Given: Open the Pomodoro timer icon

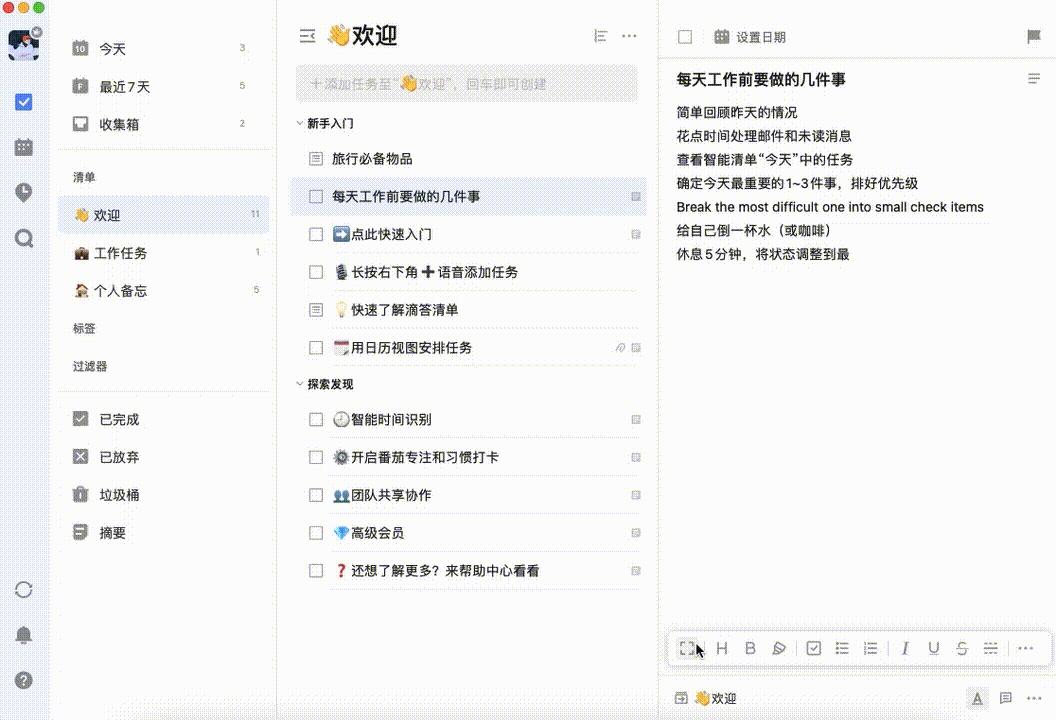Looking at the screenshot, I should point(23,192).
